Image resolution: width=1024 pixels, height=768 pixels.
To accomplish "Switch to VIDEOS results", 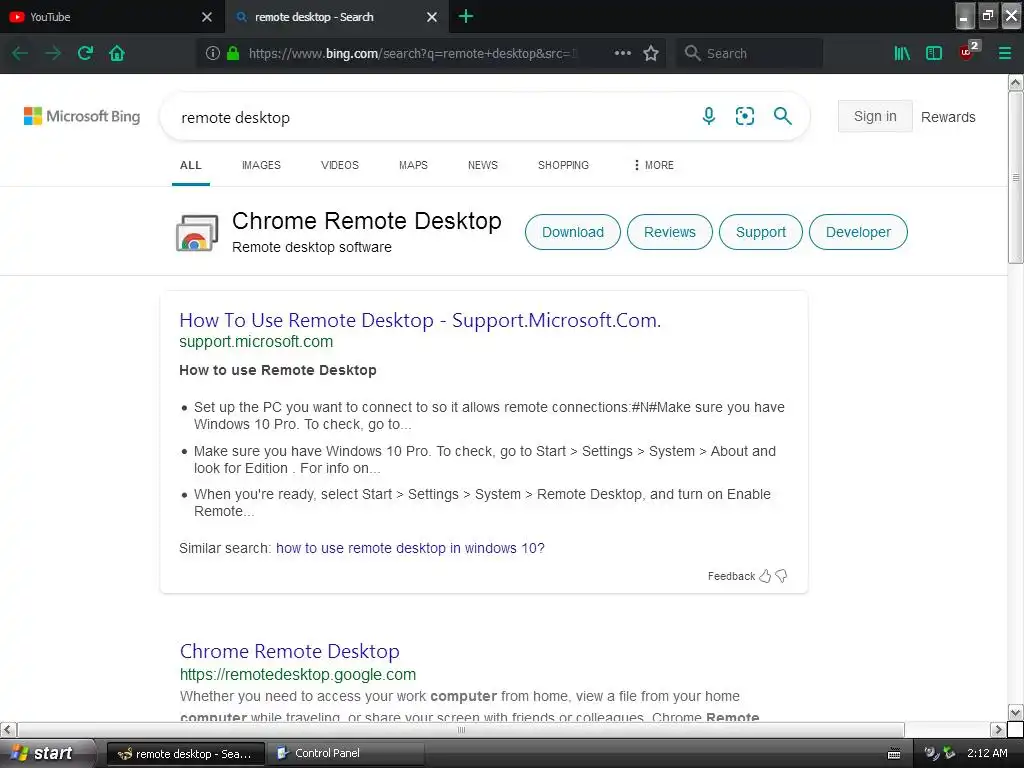I will click(340, 165).
